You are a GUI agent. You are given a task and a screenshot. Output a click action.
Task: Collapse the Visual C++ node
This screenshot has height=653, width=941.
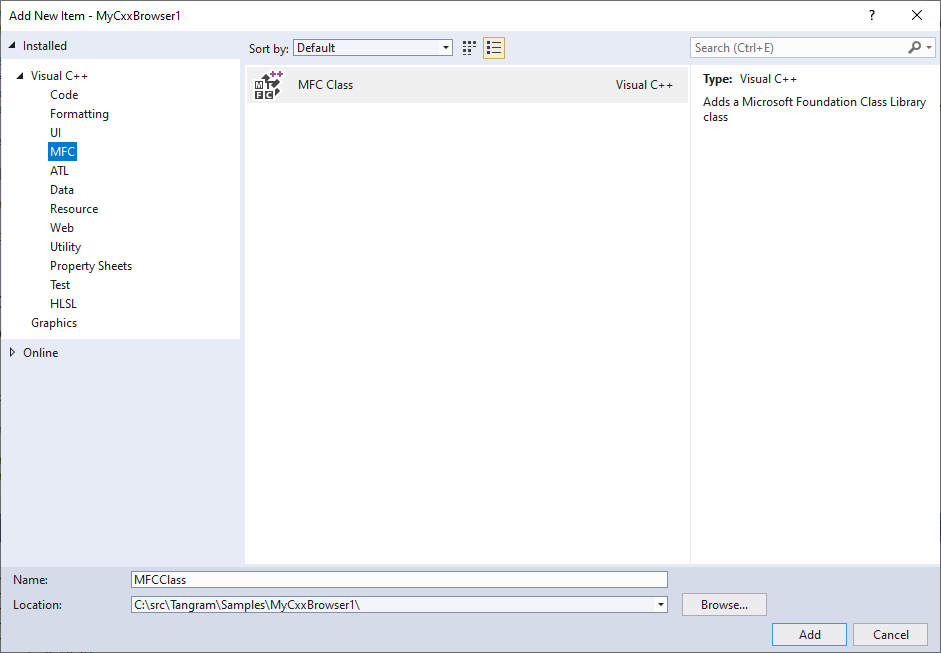[22, 75]
